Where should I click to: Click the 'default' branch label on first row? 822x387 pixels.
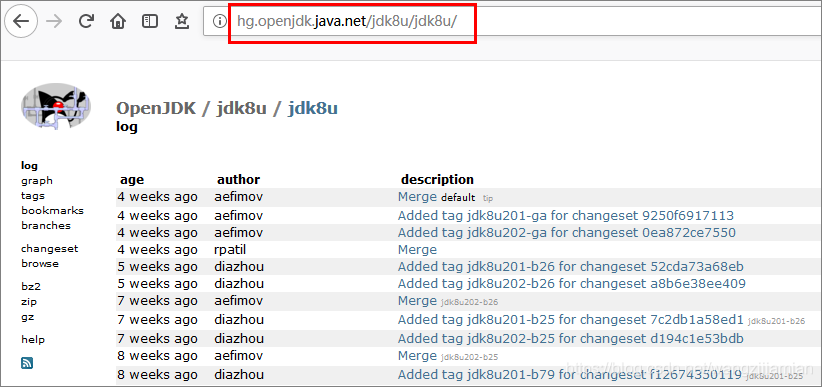tap(458, 198)
